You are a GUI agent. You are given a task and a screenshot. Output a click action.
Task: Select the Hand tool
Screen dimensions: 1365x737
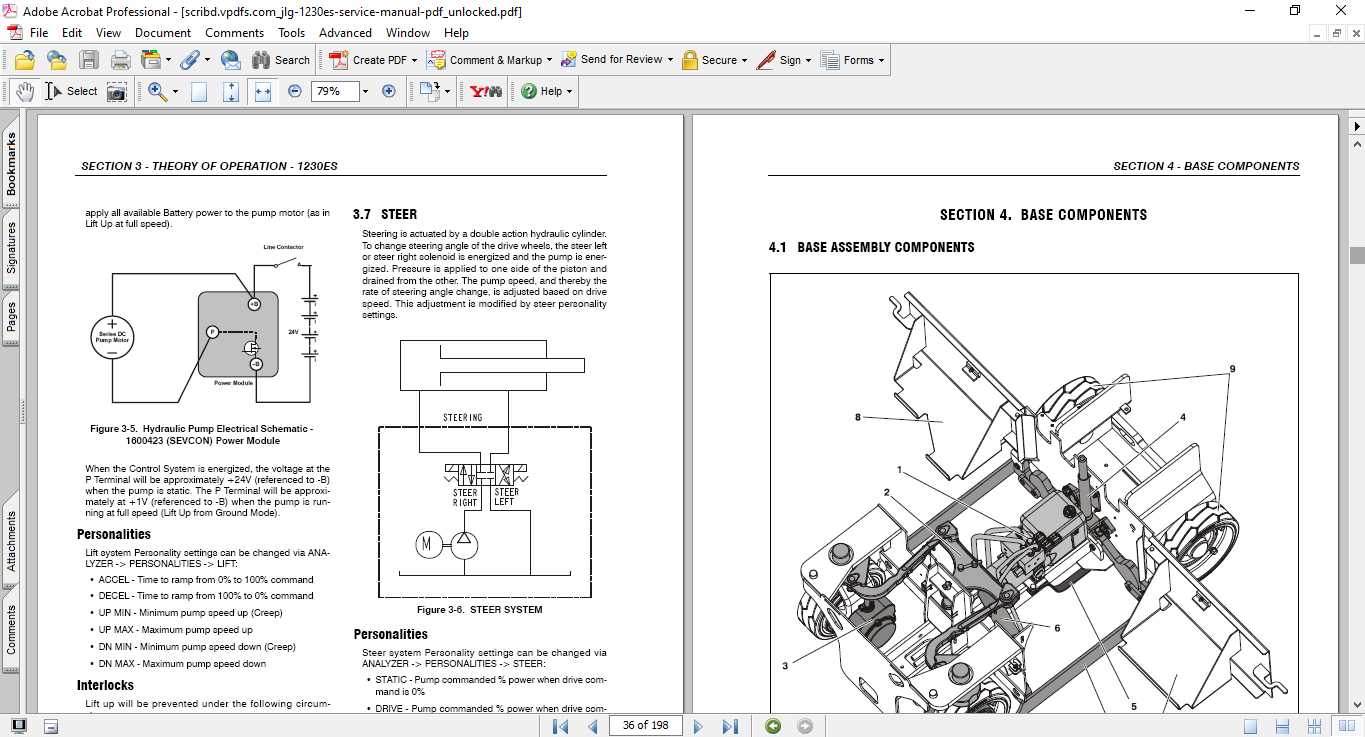[24, 91]
